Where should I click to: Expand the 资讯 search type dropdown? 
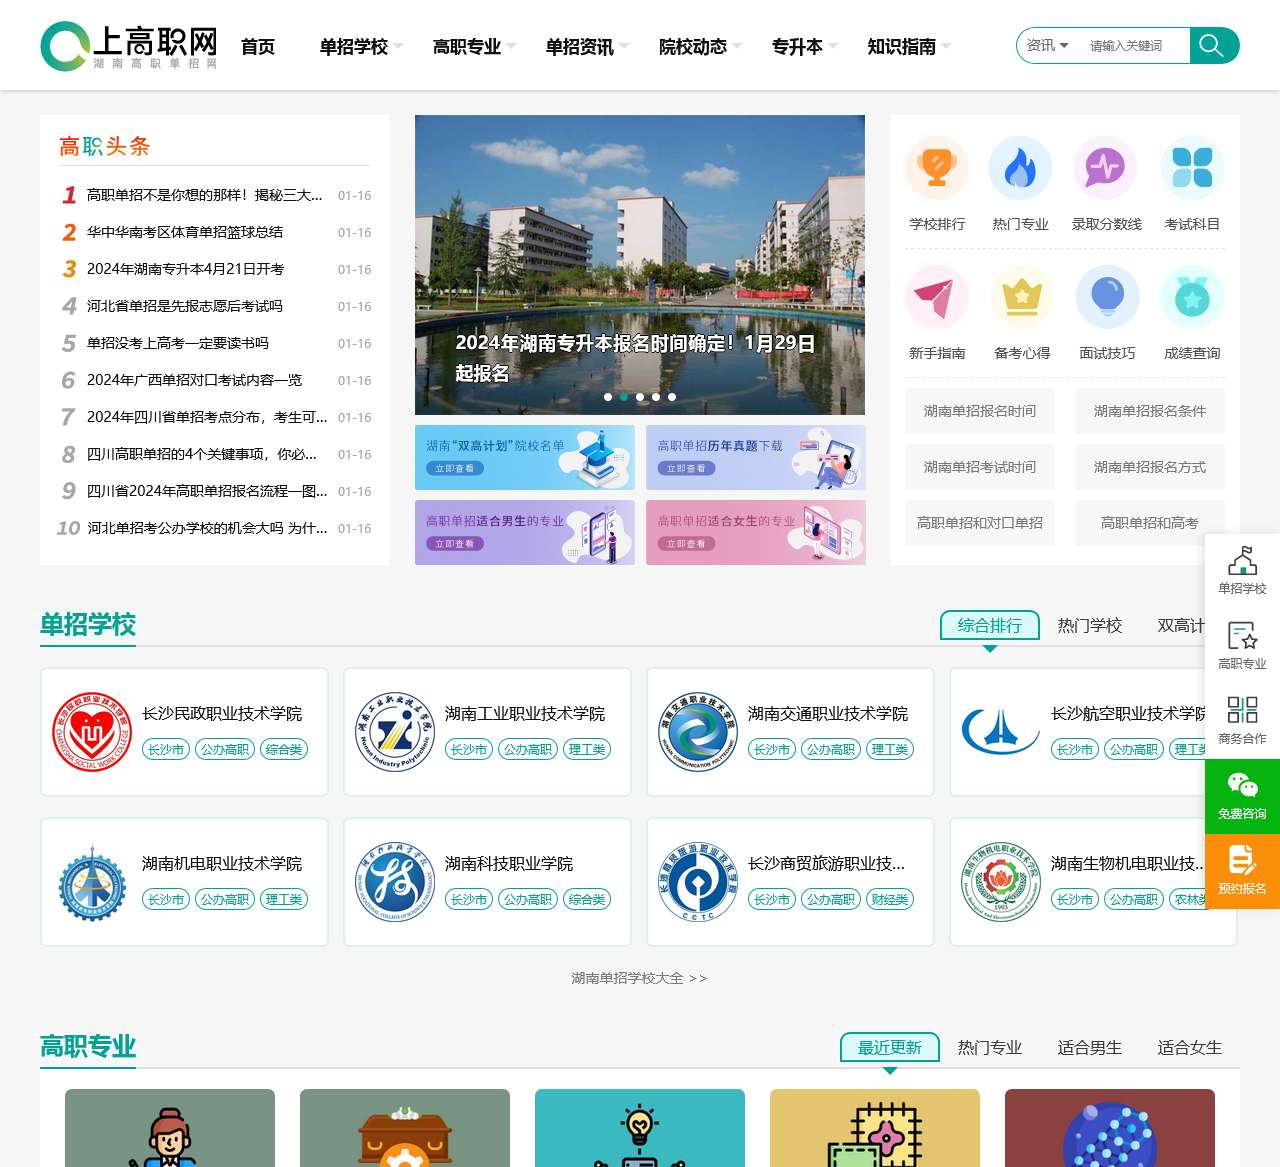(x=1047, y=45)
